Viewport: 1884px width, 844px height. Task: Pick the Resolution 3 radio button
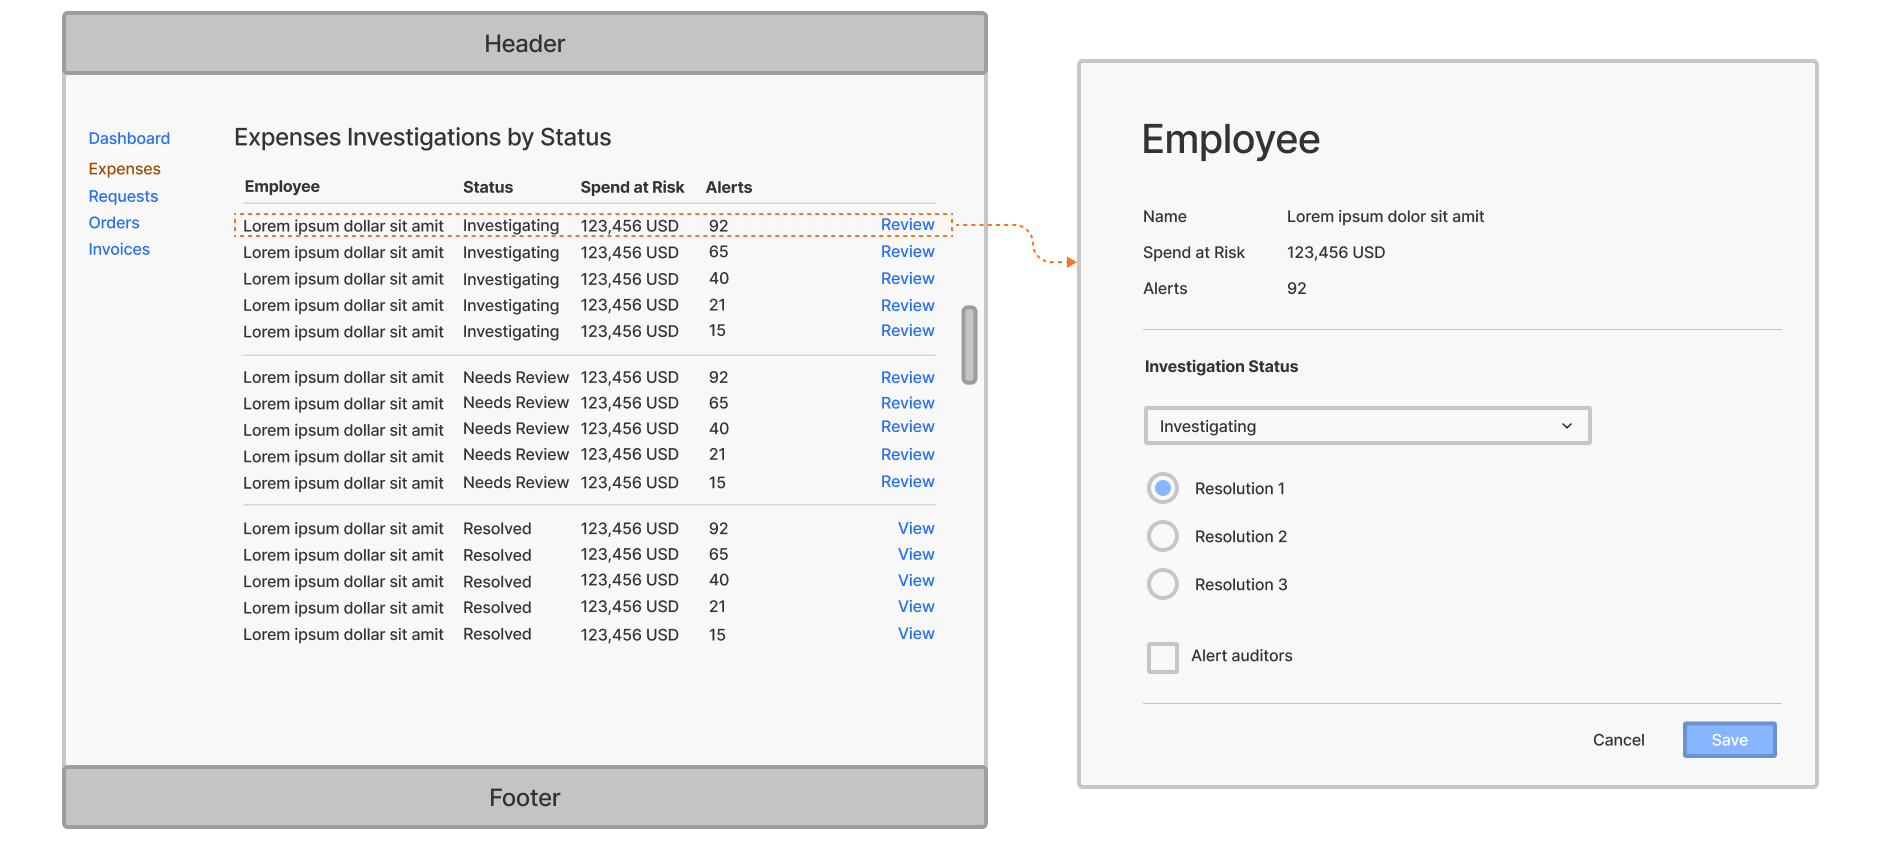1162,584
